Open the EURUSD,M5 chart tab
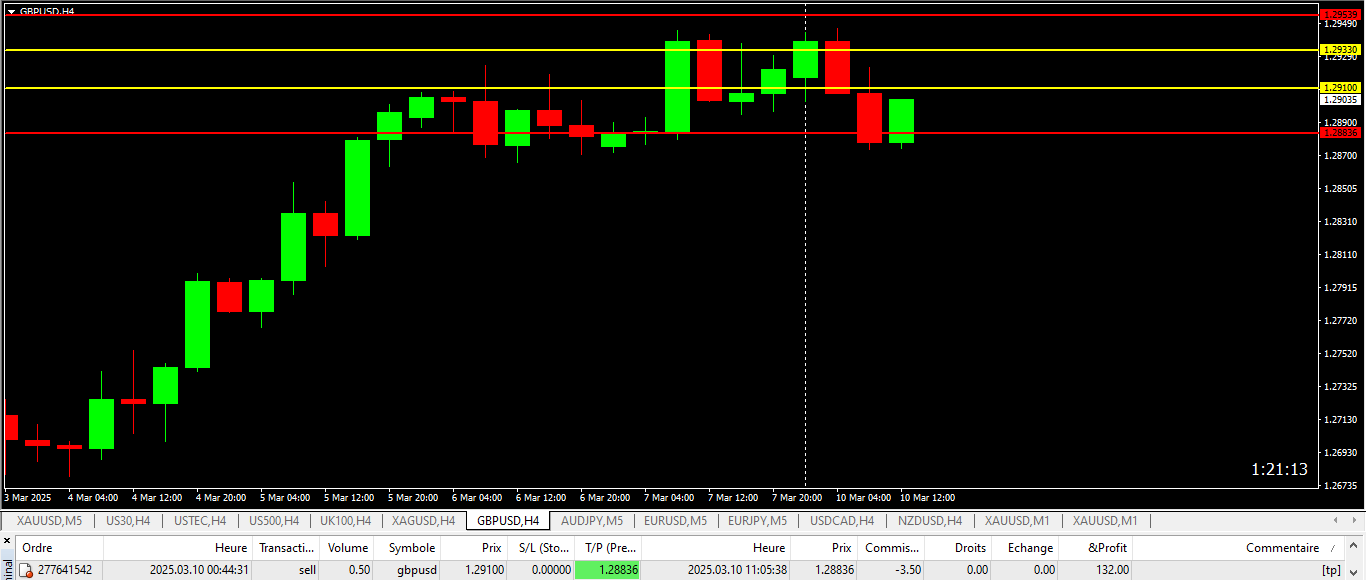The width and height of the screenshot is (1366, 580). coord(676,521)
